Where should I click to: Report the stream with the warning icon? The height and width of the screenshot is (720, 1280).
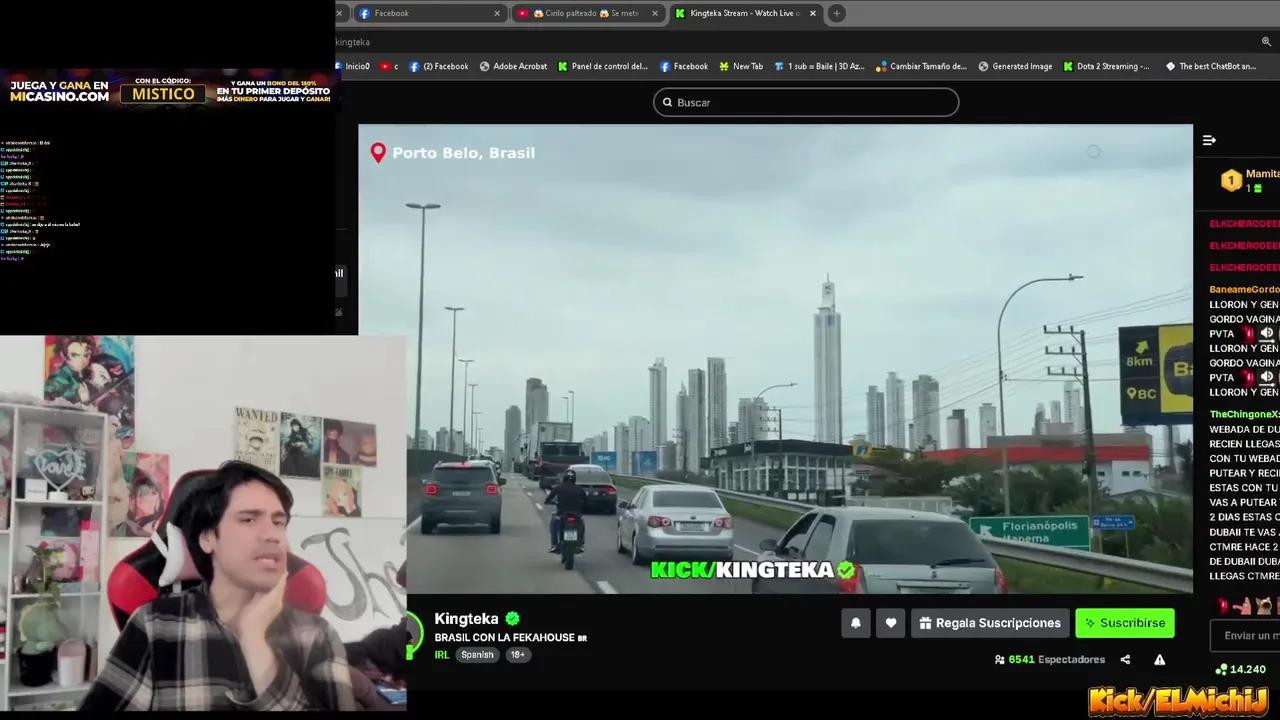[x=1159, y=660]
